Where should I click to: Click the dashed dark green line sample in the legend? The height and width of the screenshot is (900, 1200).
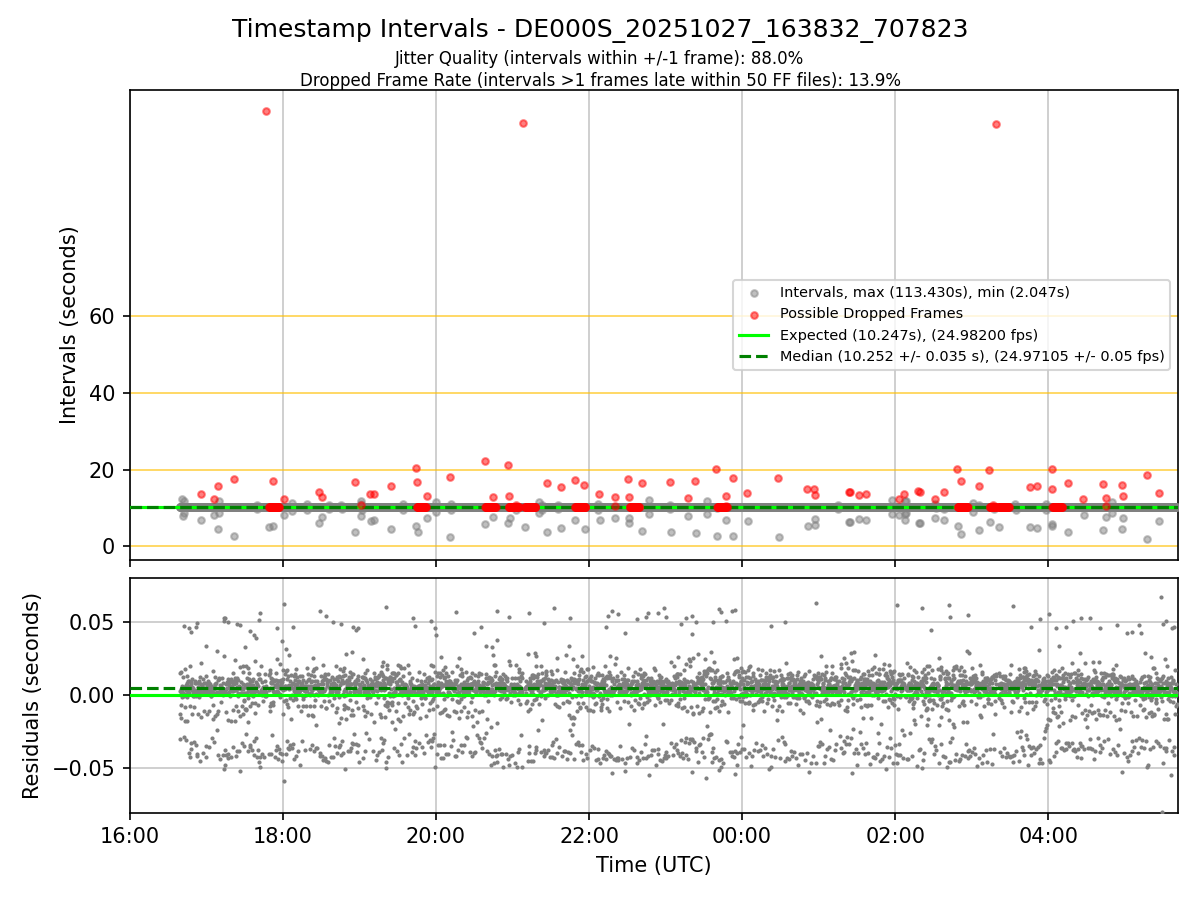coord(755,356)
